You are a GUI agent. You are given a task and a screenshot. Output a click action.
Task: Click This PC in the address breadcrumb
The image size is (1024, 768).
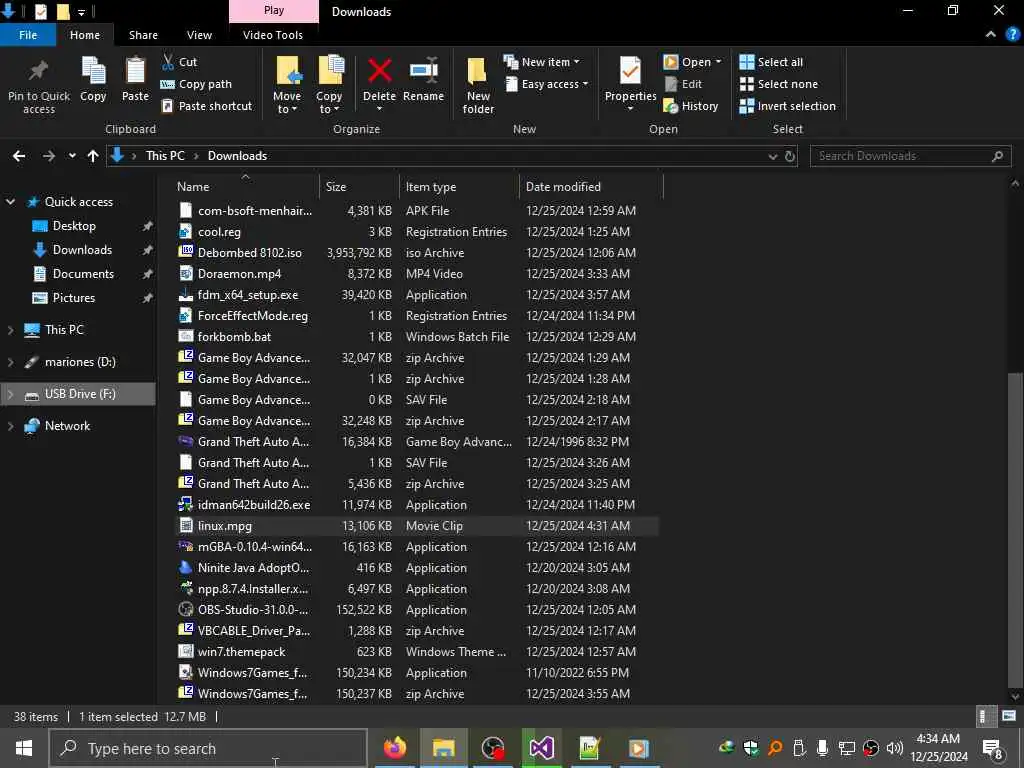coord(165,156)
